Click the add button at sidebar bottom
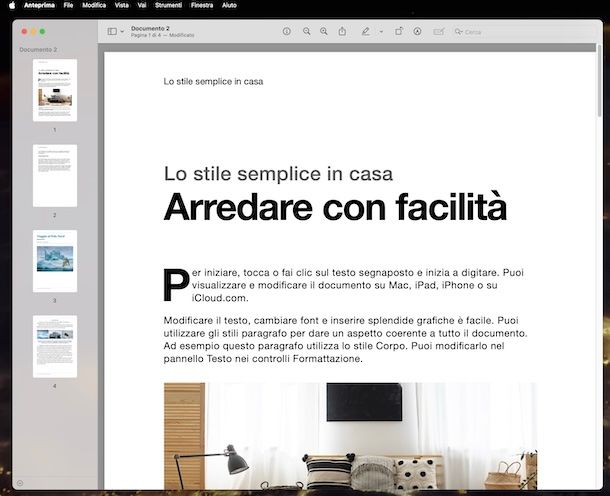The image size is (610, 496). 20,483
